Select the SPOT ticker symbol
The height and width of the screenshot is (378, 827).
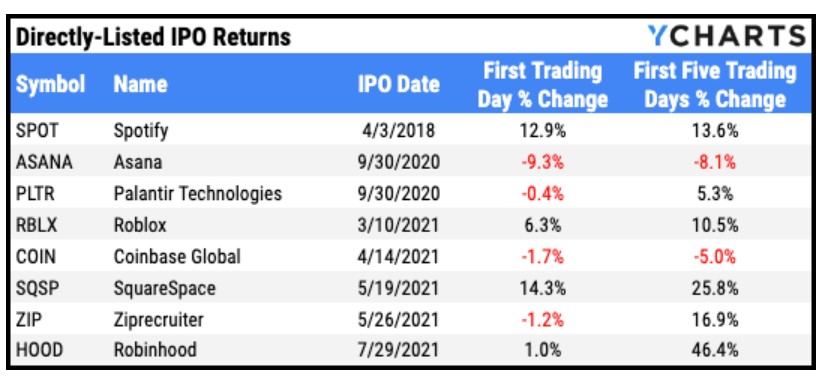coord(35,130)
